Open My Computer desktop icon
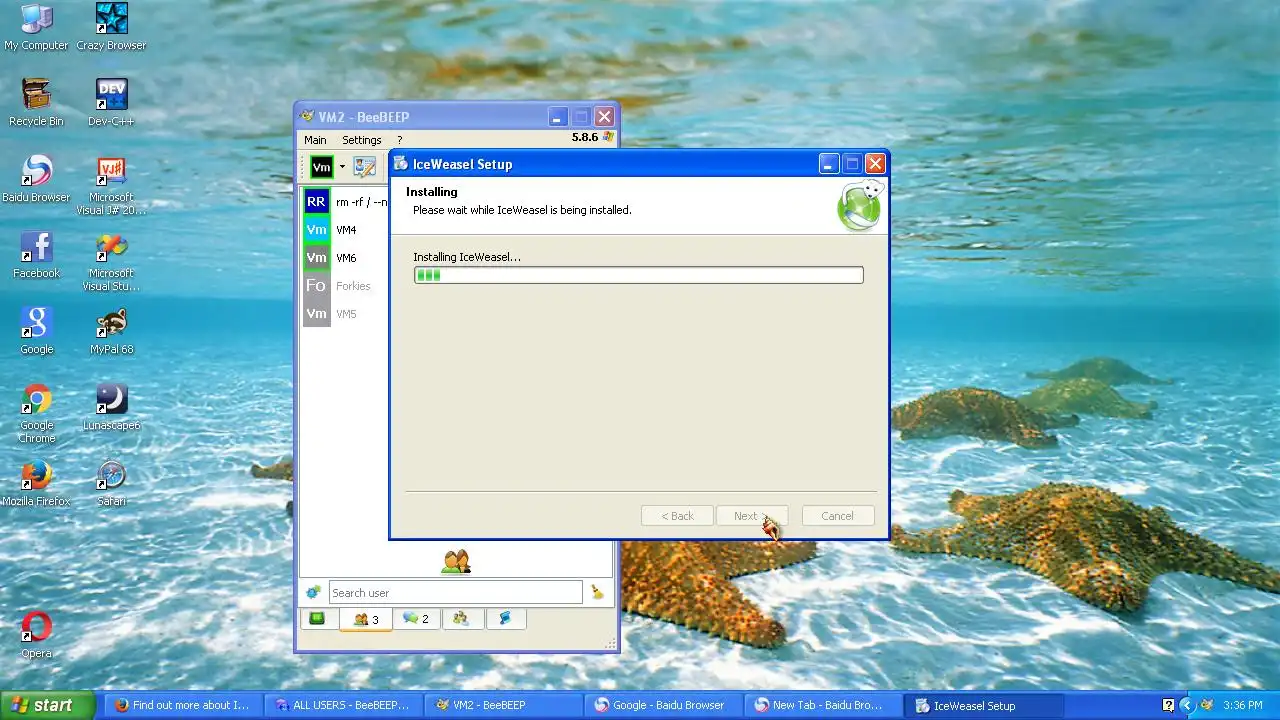The image size is (1280, 720). 36,27
